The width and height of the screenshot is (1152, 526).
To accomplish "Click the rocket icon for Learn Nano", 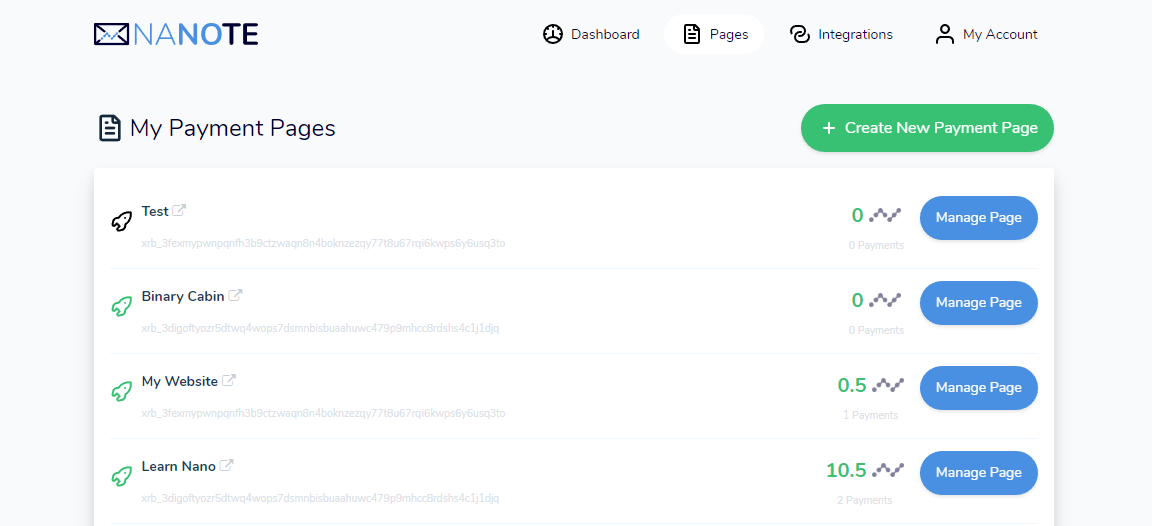I will pyautogui.click(x=121, y=477).
